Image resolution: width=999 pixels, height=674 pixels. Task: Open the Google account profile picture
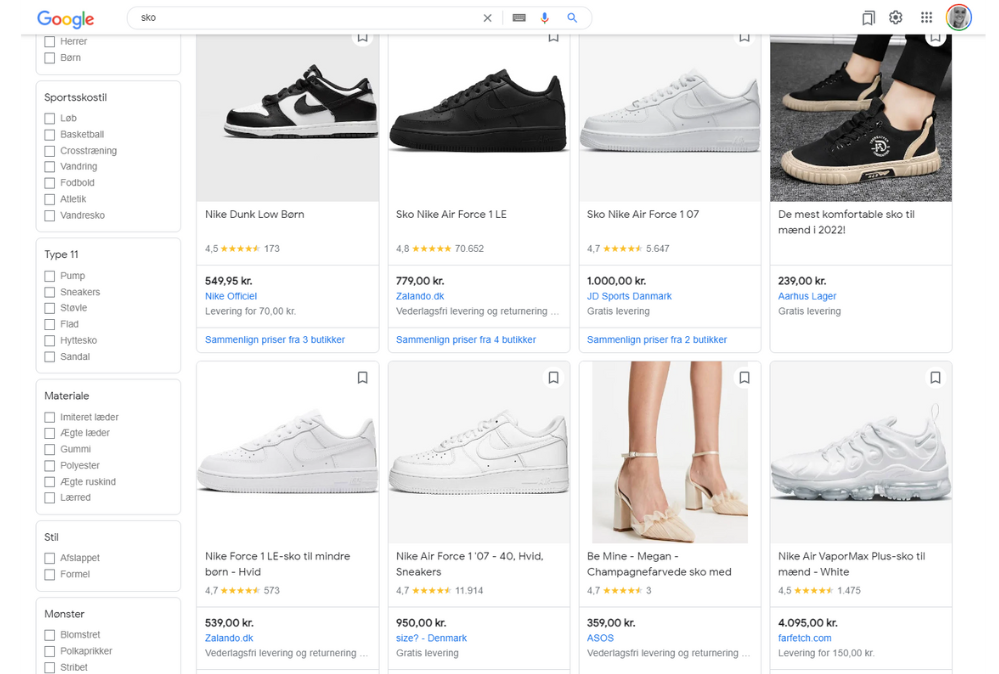[959, 18]
